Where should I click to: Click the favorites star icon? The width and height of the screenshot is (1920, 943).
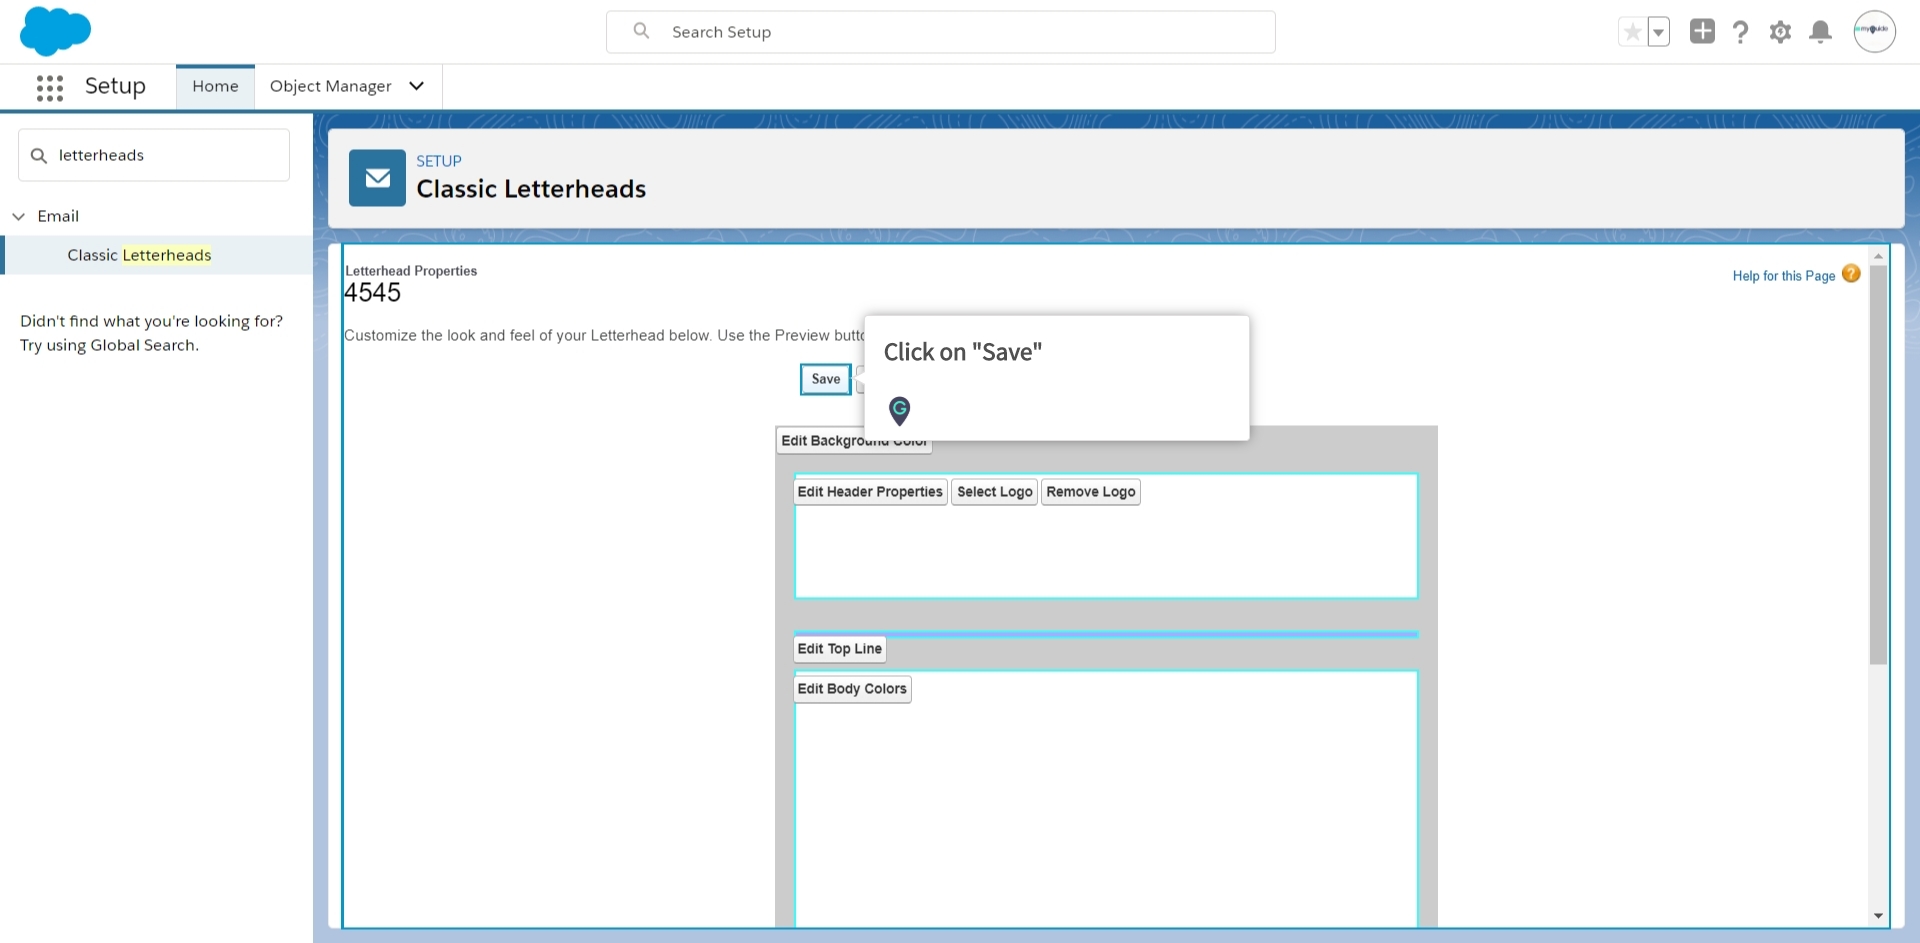(1632, 32)
